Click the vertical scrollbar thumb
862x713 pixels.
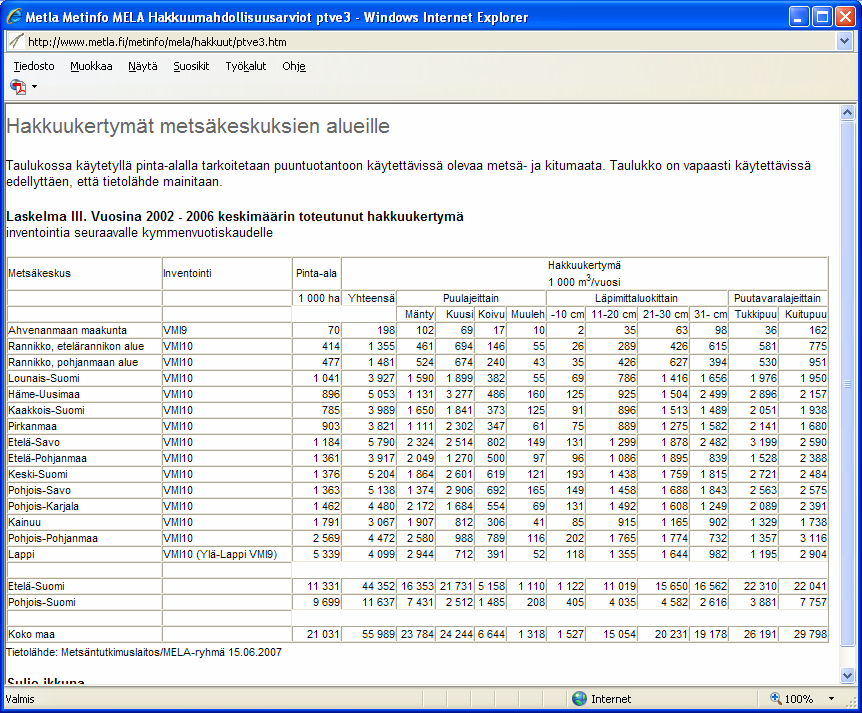point(847,383)
